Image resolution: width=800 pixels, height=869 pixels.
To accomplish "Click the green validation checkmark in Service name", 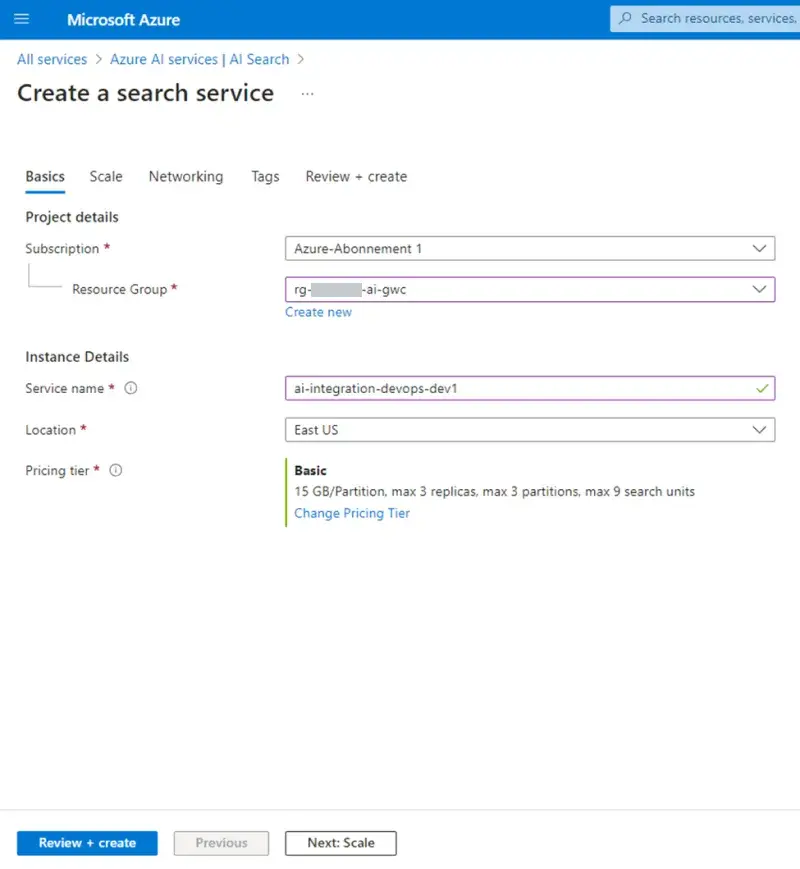I will coord(762,389).
